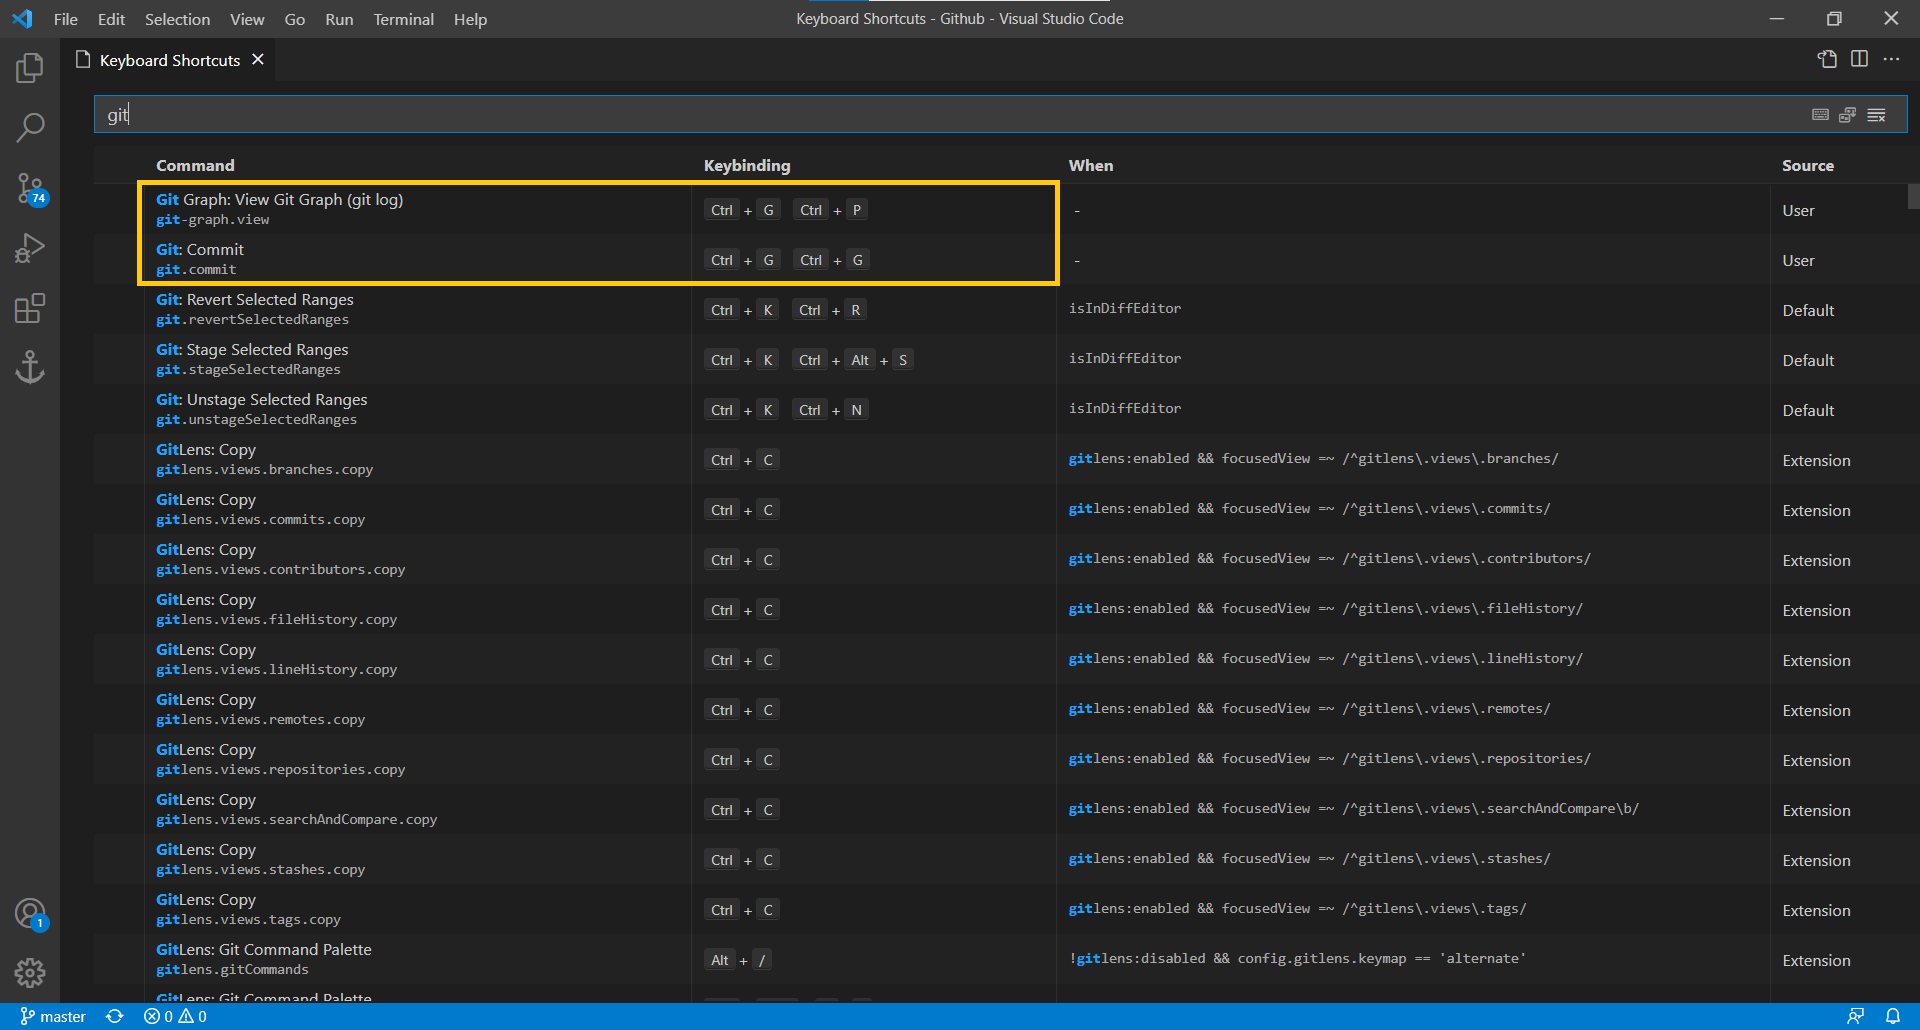Open the Manage gear icon

[x=30, y=972]
